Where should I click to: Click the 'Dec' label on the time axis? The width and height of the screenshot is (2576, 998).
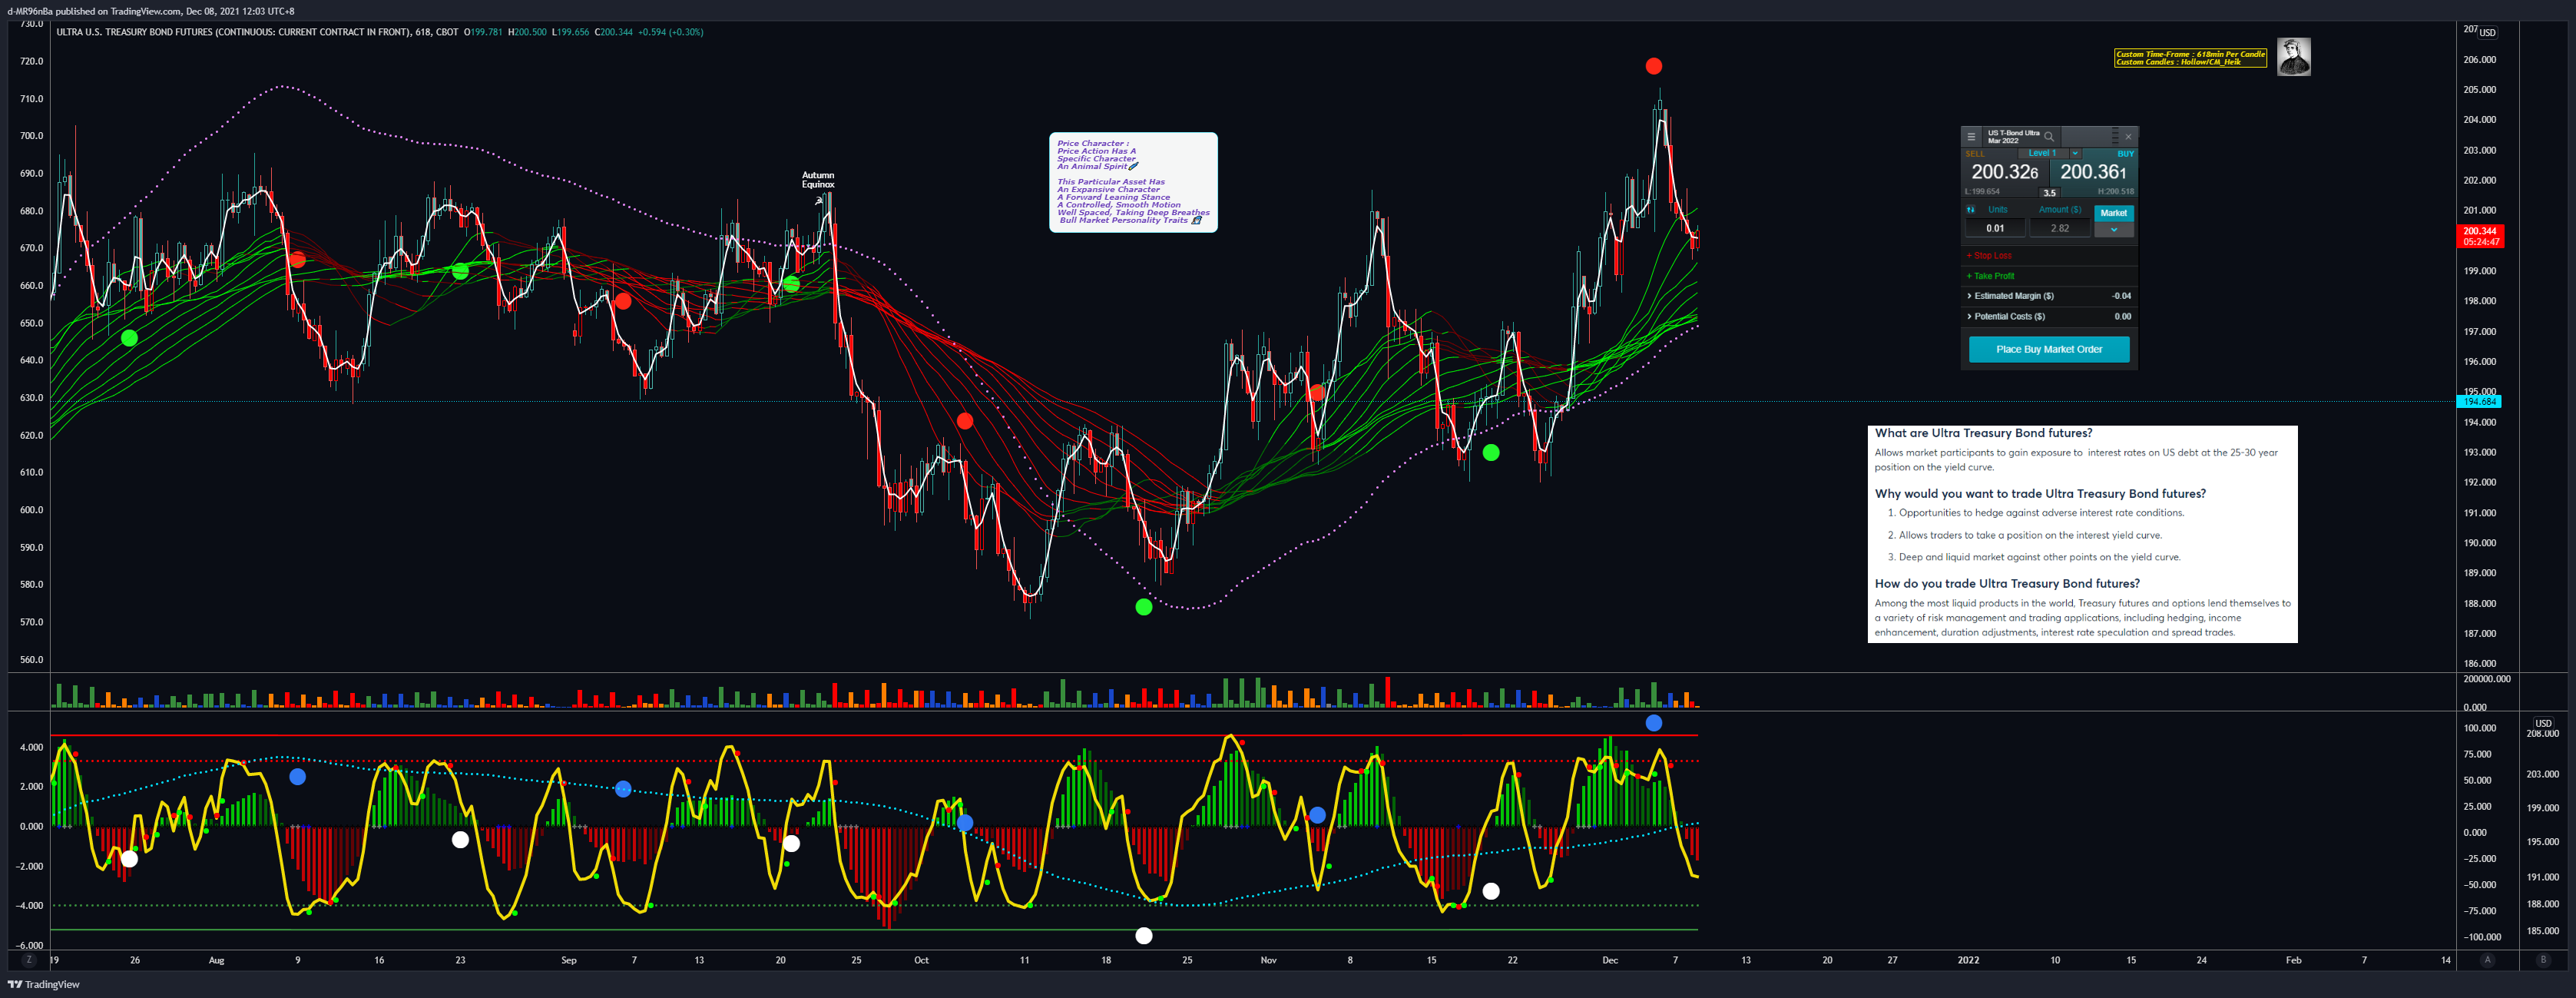[1610, 960]
